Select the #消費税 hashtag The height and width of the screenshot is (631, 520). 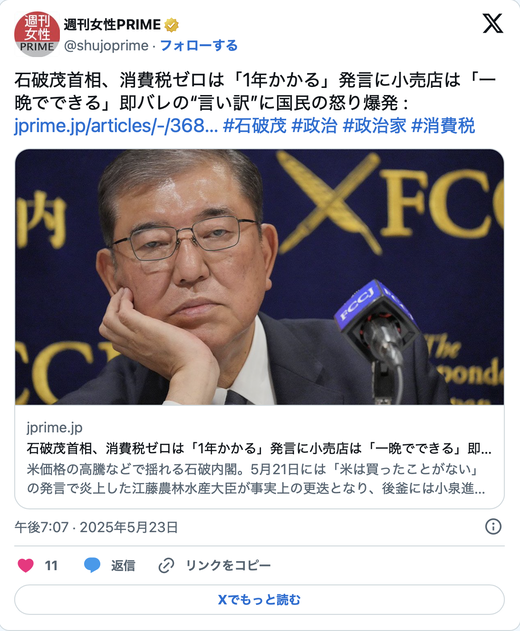pyautogui.click(x=443, y=126)
